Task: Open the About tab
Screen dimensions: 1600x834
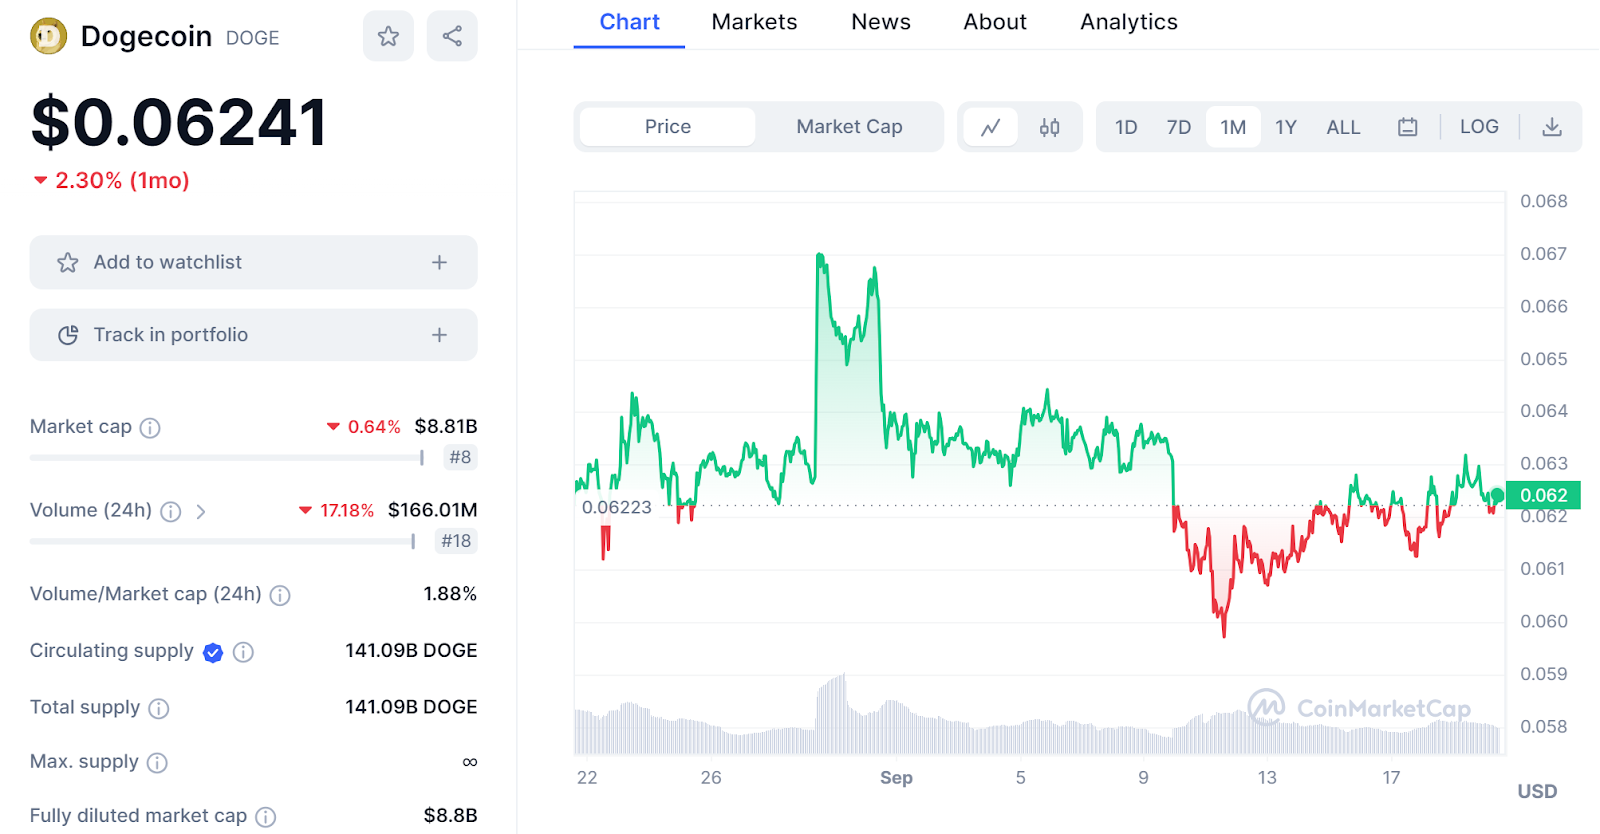Action: pos(995,22)
